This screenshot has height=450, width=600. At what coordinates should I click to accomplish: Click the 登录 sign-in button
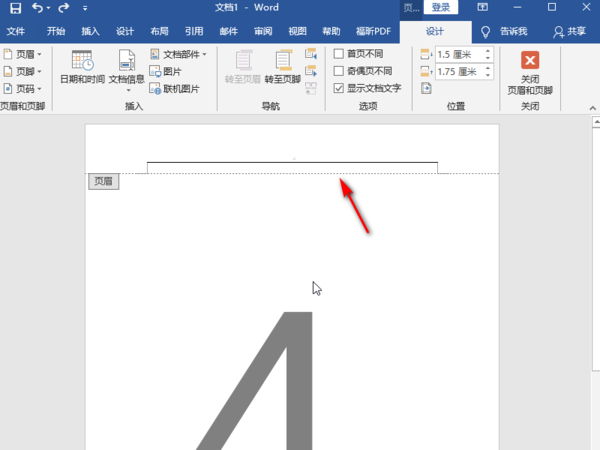441,7
